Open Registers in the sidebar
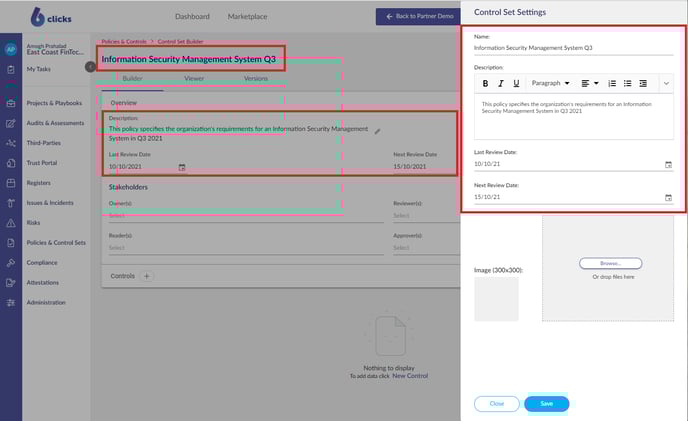This screenshot has width=688, height=421. (x=39, y=183)
